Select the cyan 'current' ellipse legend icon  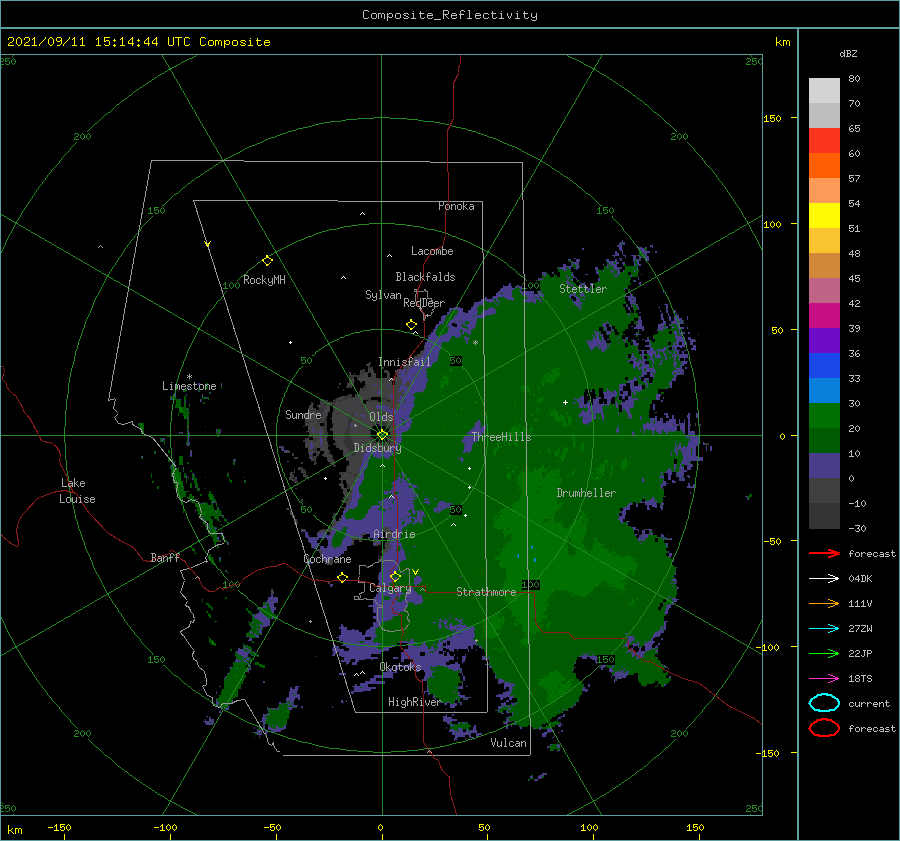[x=824, y=703]
